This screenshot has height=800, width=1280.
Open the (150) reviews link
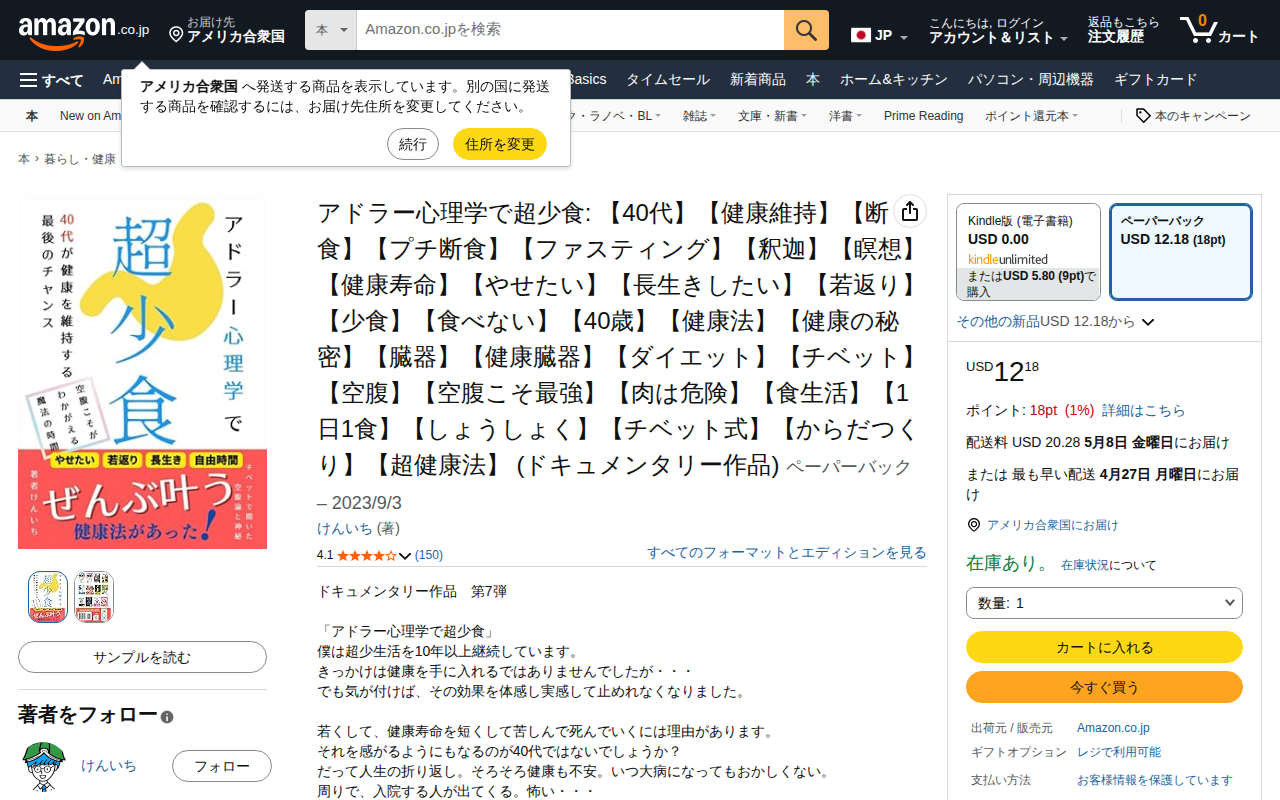[429, 555]
